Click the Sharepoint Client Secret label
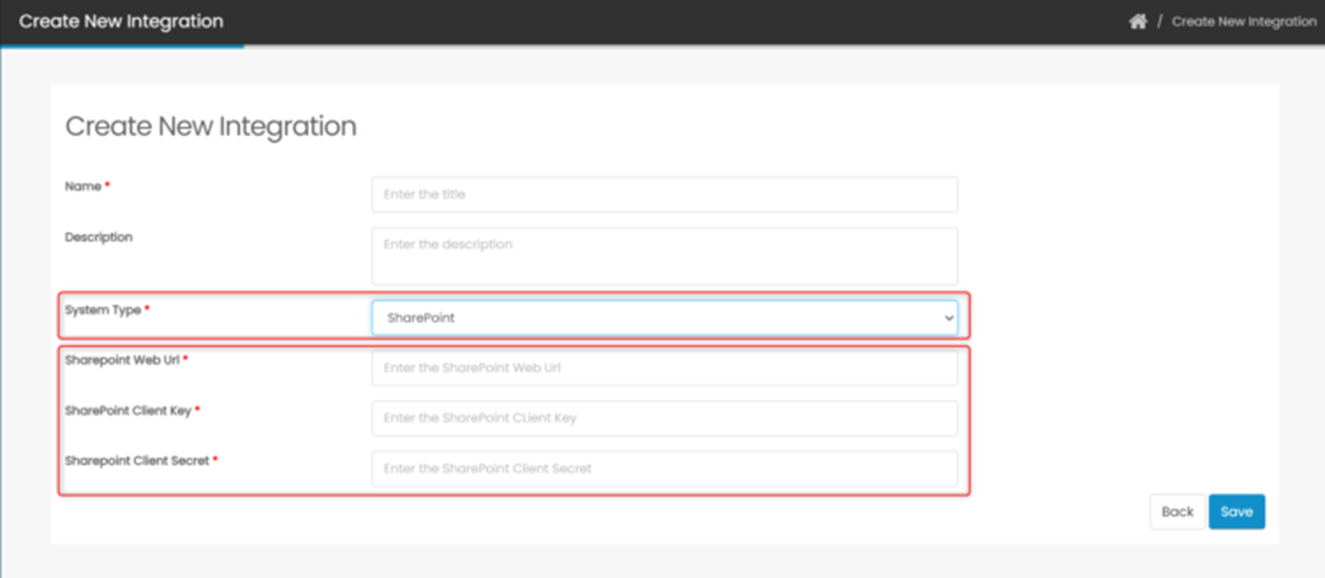 [x=137, y=461]
